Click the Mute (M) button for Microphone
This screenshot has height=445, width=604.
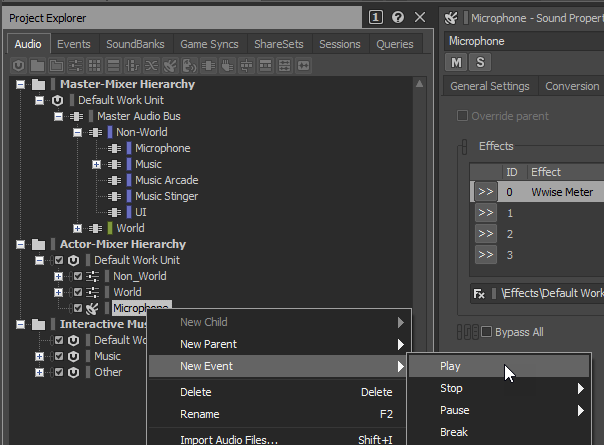pyautogui.click(x=457, y=63)
